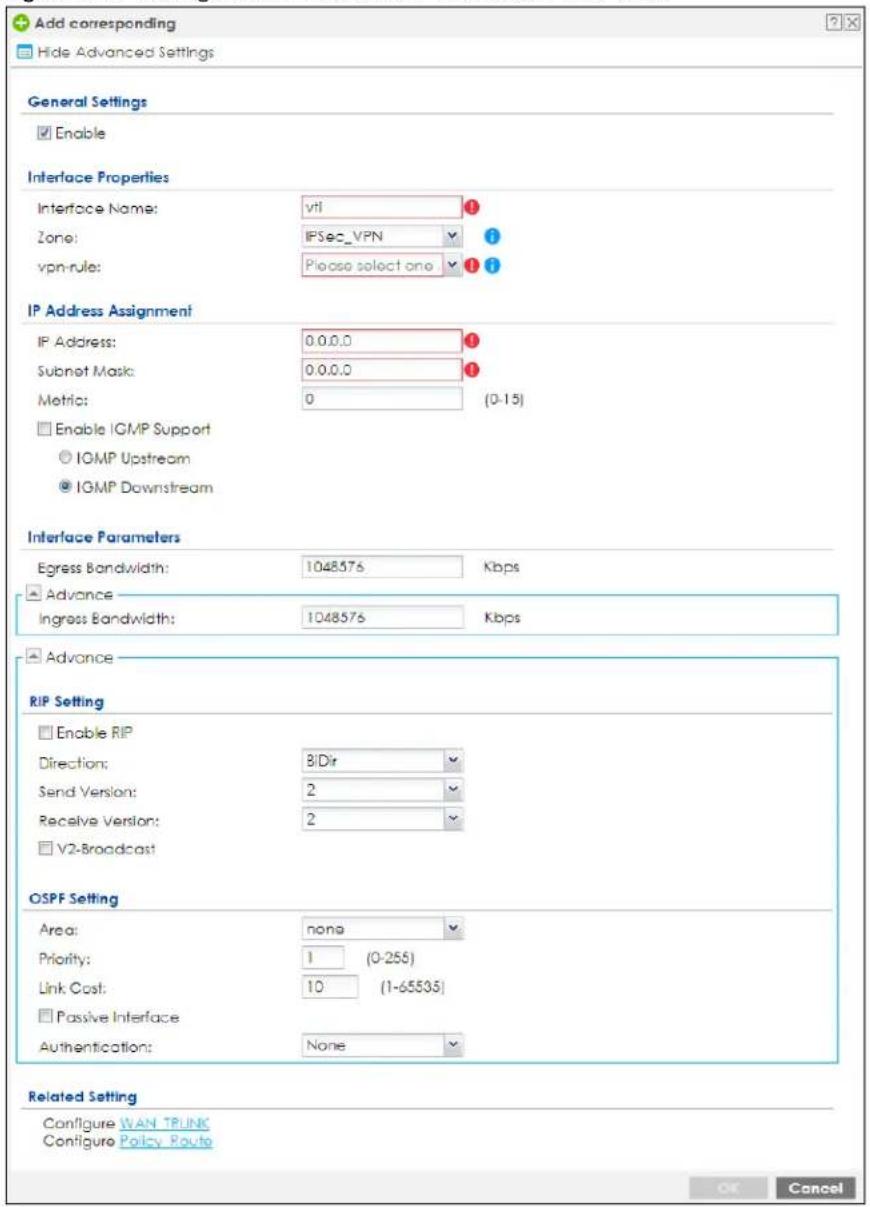Click the red error icon beside Interface Name

tap(472, 208)
